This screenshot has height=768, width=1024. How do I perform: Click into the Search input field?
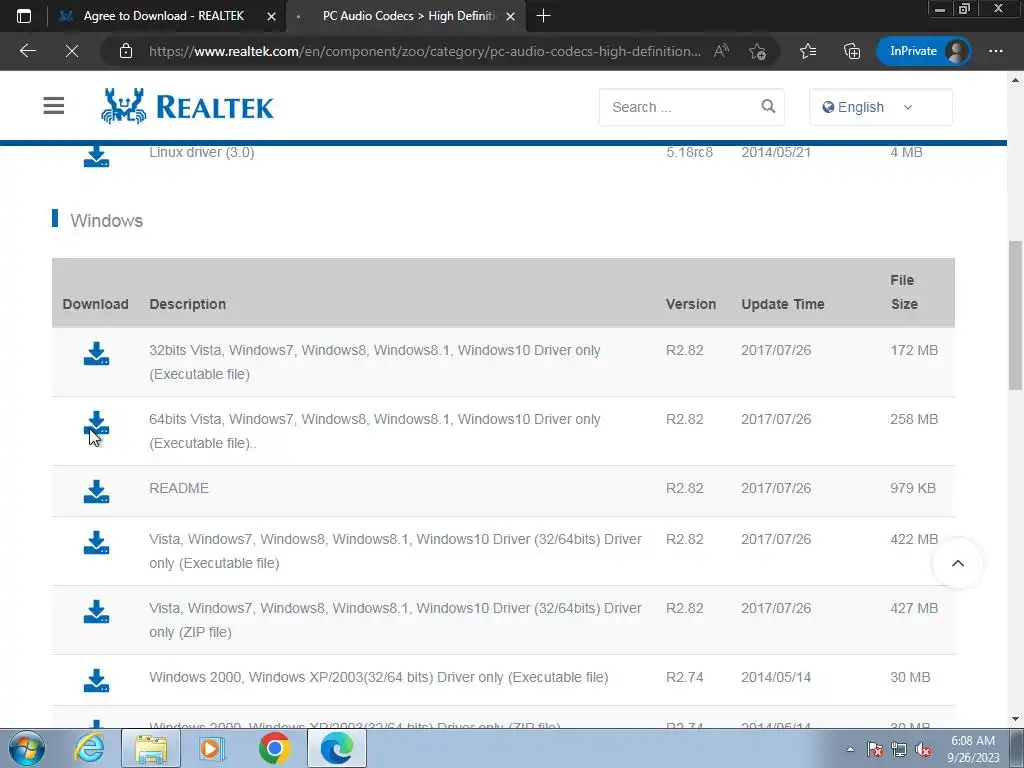(681, 107)
